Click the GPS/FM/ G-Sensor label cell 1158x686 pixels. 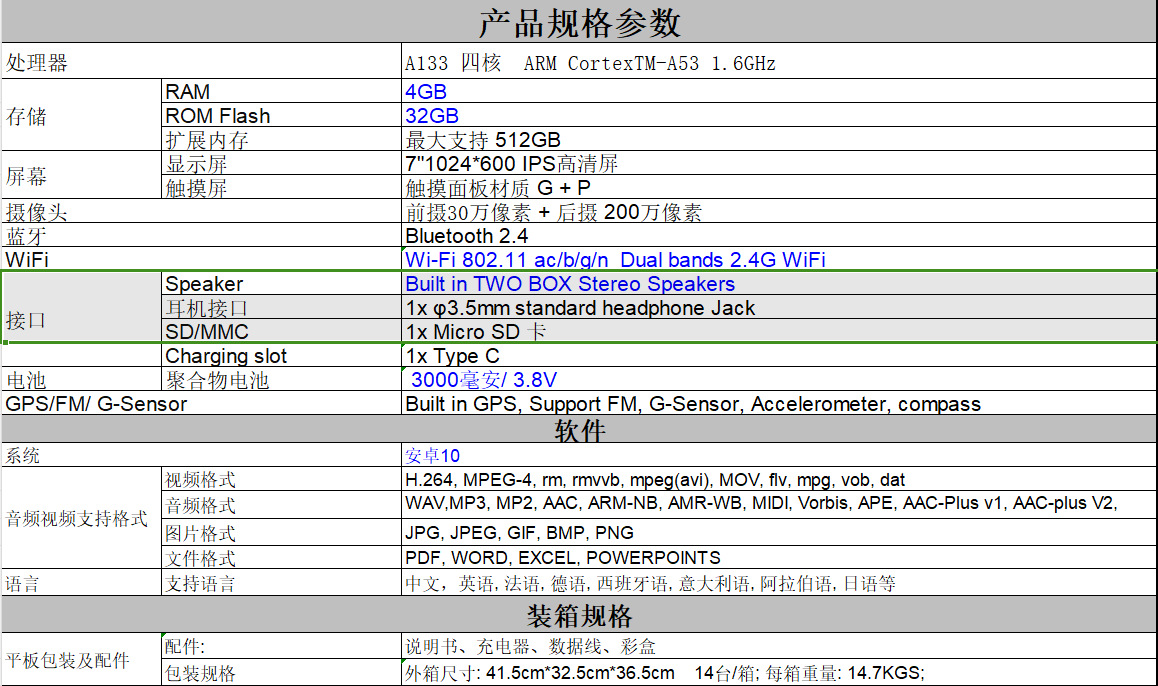coord(201,403)
